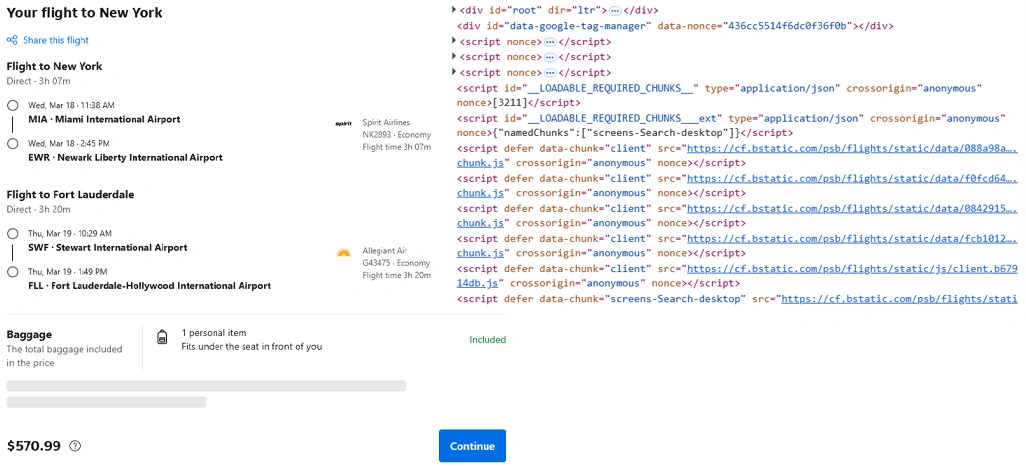Expand the div id root node

coord(453,10)
